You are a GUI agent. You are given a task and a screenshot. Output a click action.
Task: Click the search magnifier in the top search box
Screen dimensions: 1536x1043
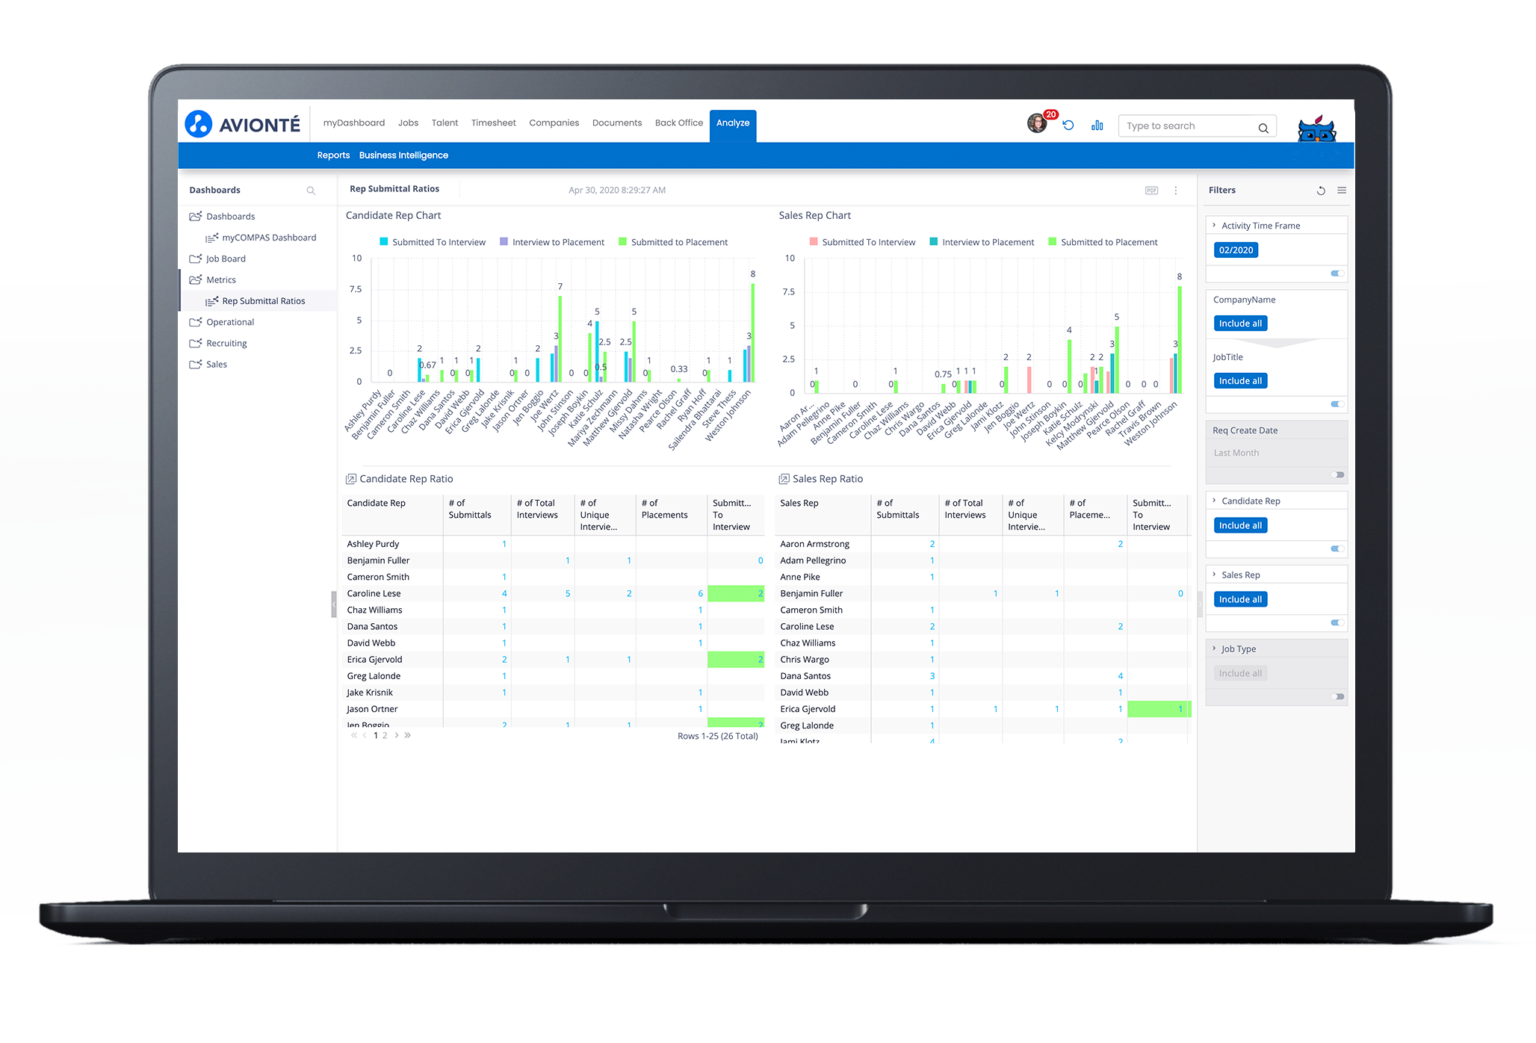tap(1263, 127)
